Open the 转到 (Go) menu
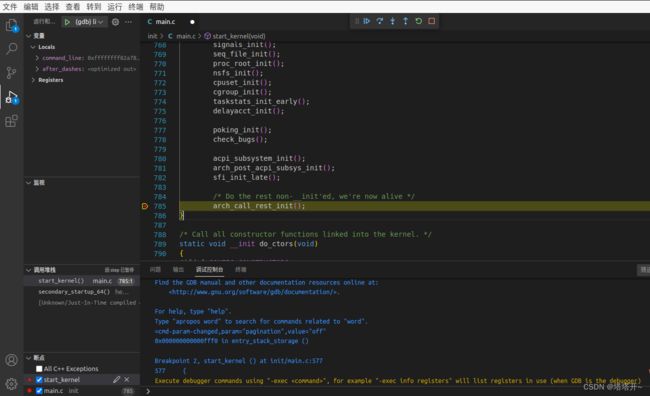Image resolution: width=650 pixels, height=396 pixels. [94, 7]
